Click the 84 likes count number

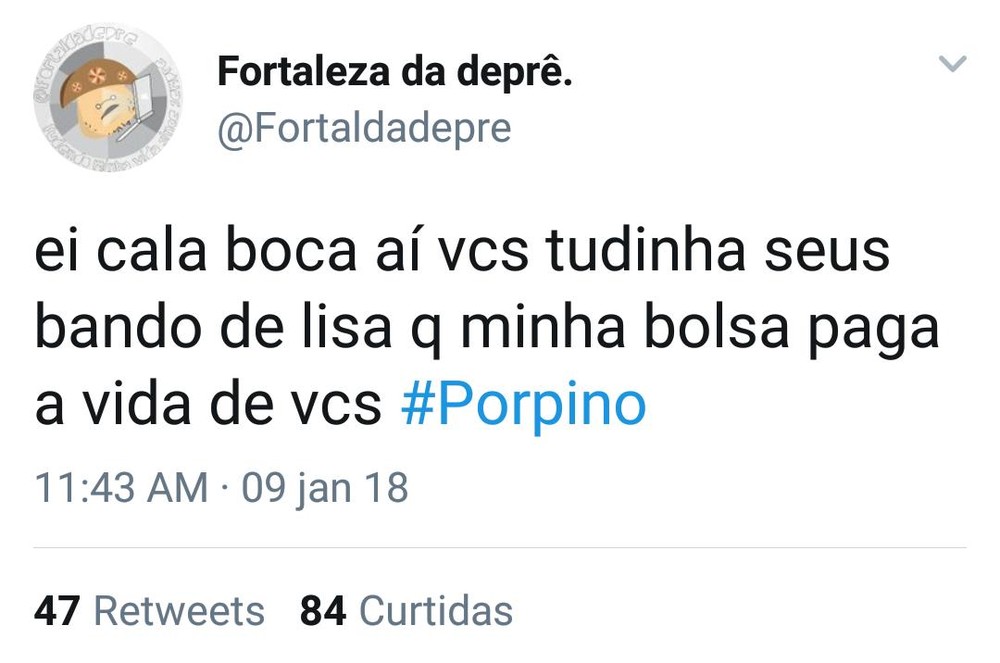(x=323, y=610)
